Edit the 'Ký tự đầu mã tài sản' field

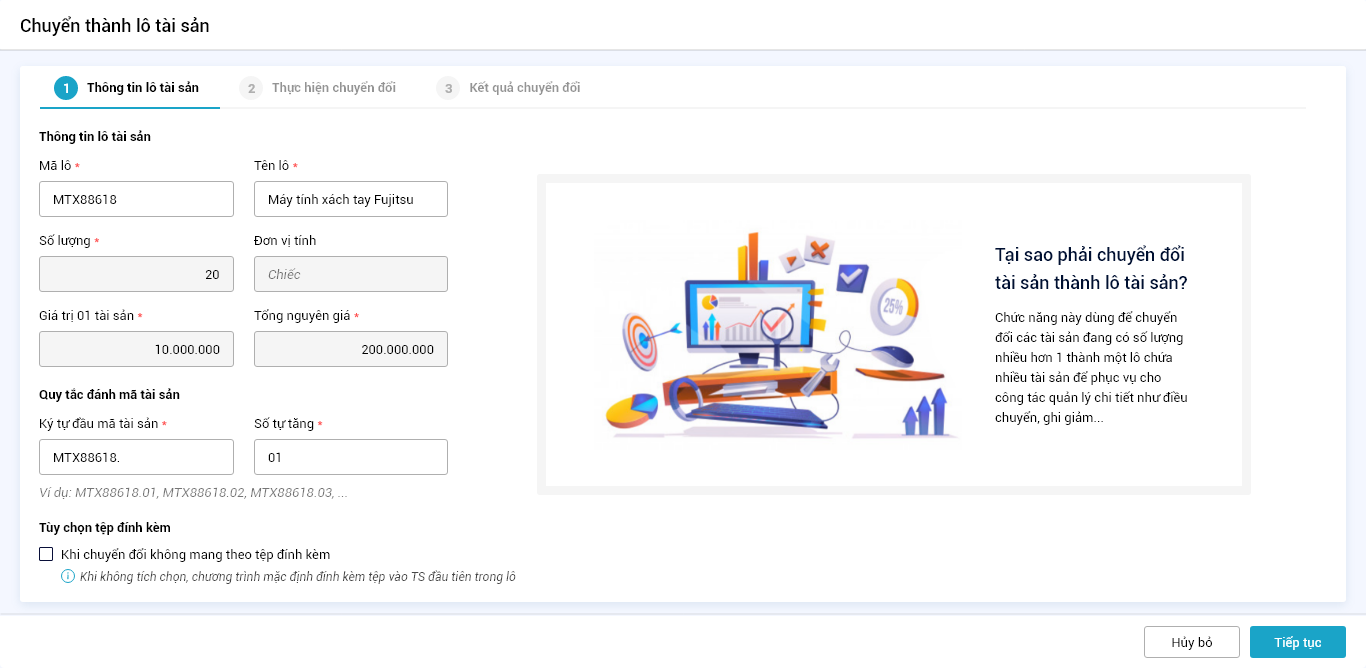[136, 457]
